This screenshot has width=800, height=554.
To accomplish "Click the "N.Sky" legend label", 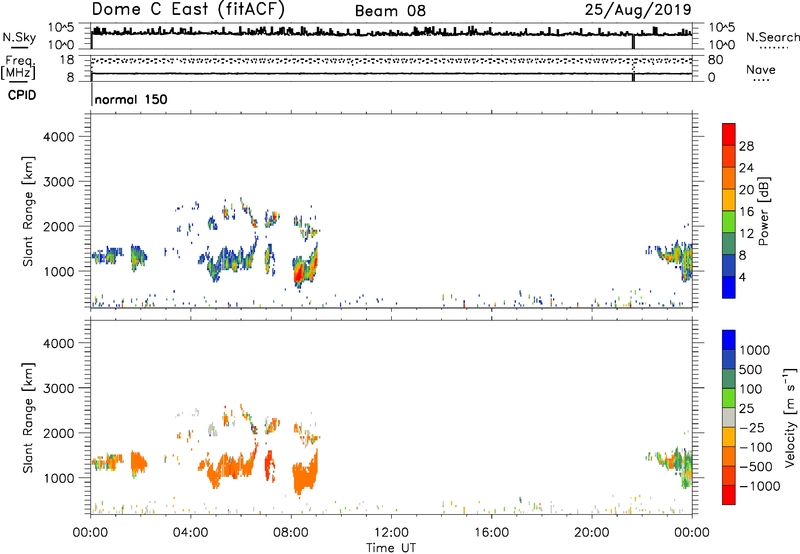I will pos(19,37).
